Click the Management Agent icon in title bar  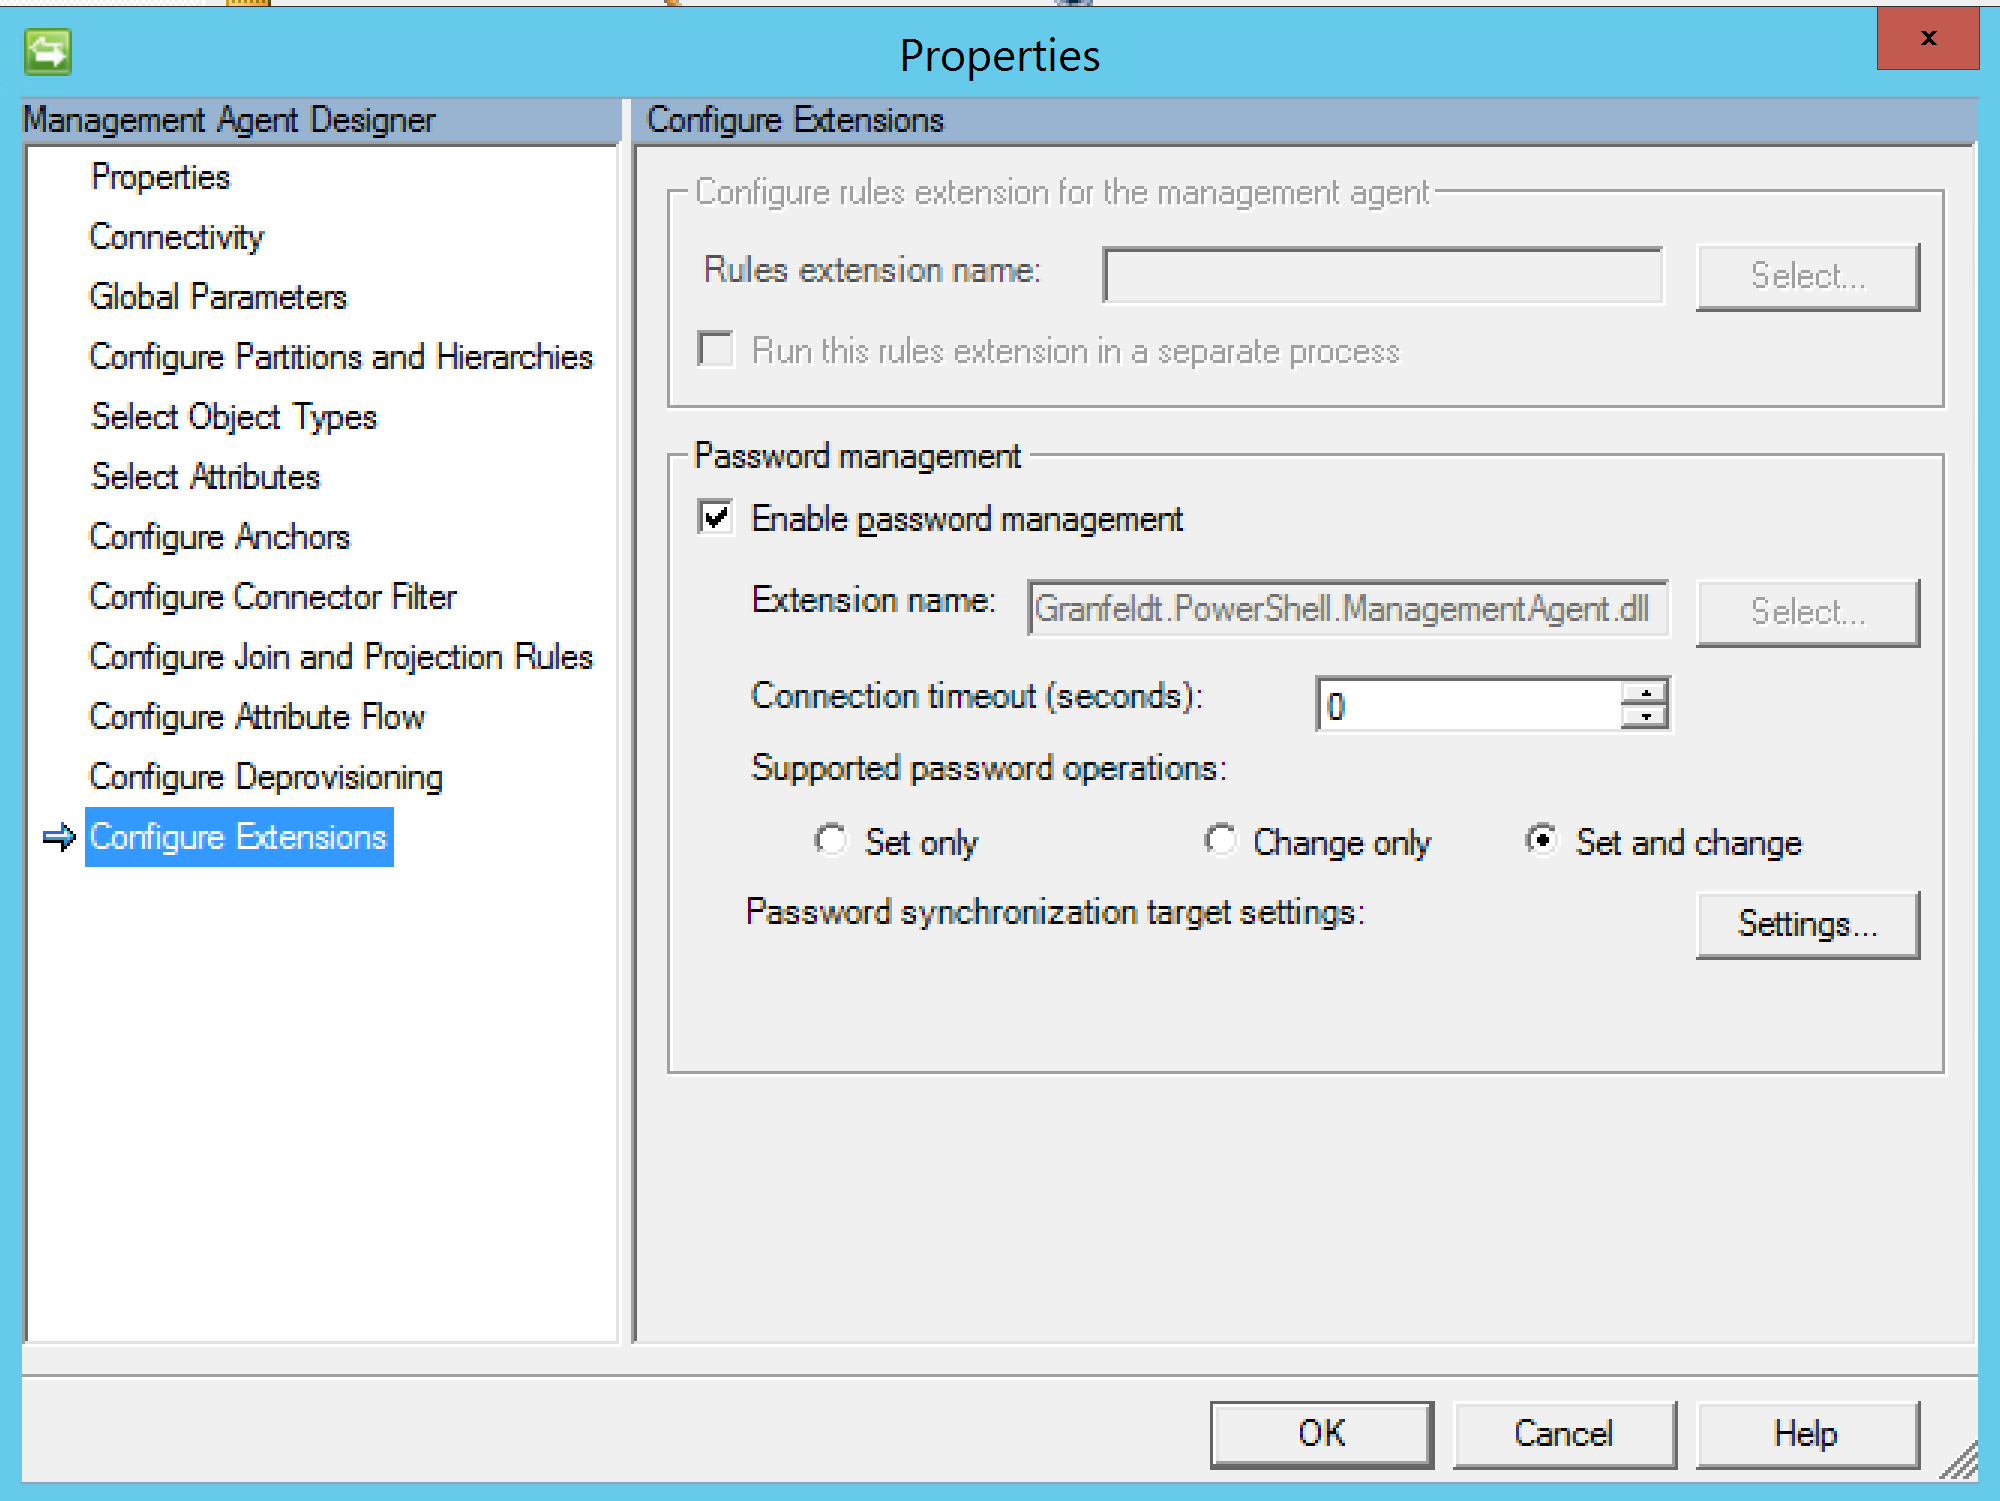tap(45, 52)
